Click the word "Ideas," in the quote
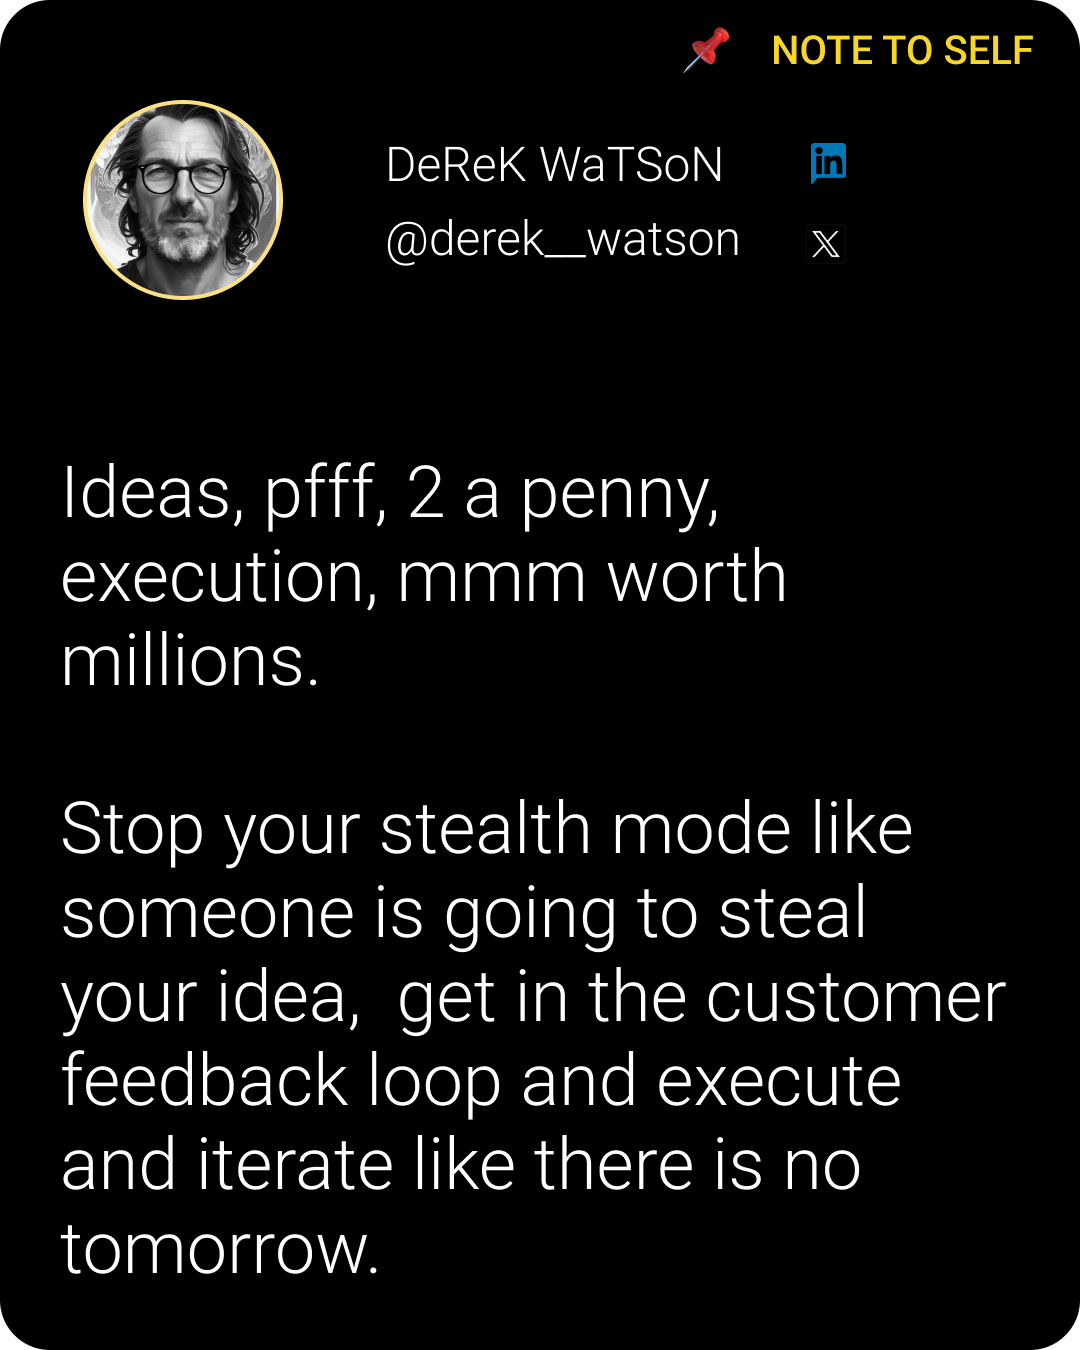Viewport: 1080px width, 1350px height. [x=153, y=493]
